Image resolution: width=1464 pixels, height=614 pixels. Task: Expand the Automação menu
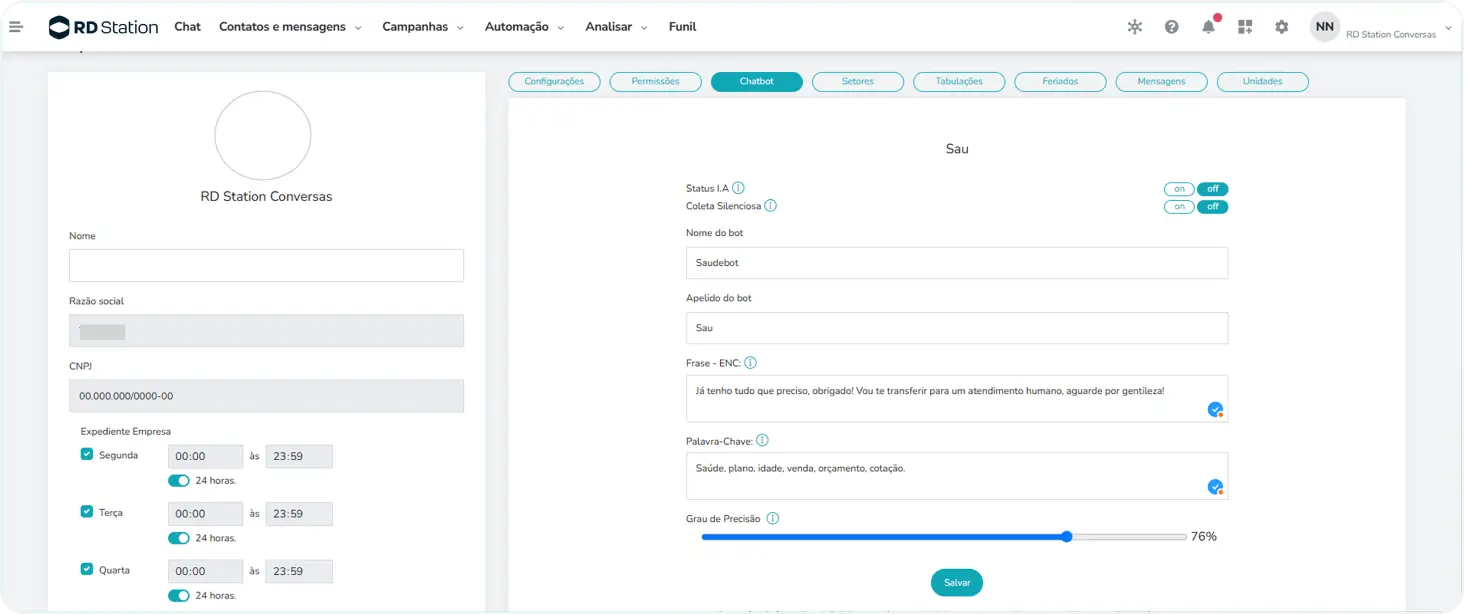525,27
